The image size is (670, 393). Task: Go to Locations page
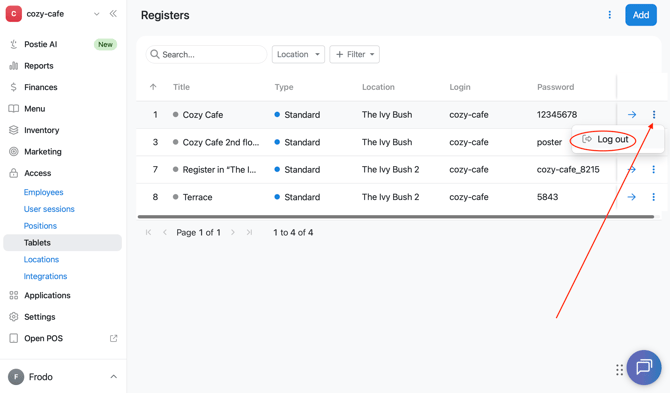[x=41, y=259]
